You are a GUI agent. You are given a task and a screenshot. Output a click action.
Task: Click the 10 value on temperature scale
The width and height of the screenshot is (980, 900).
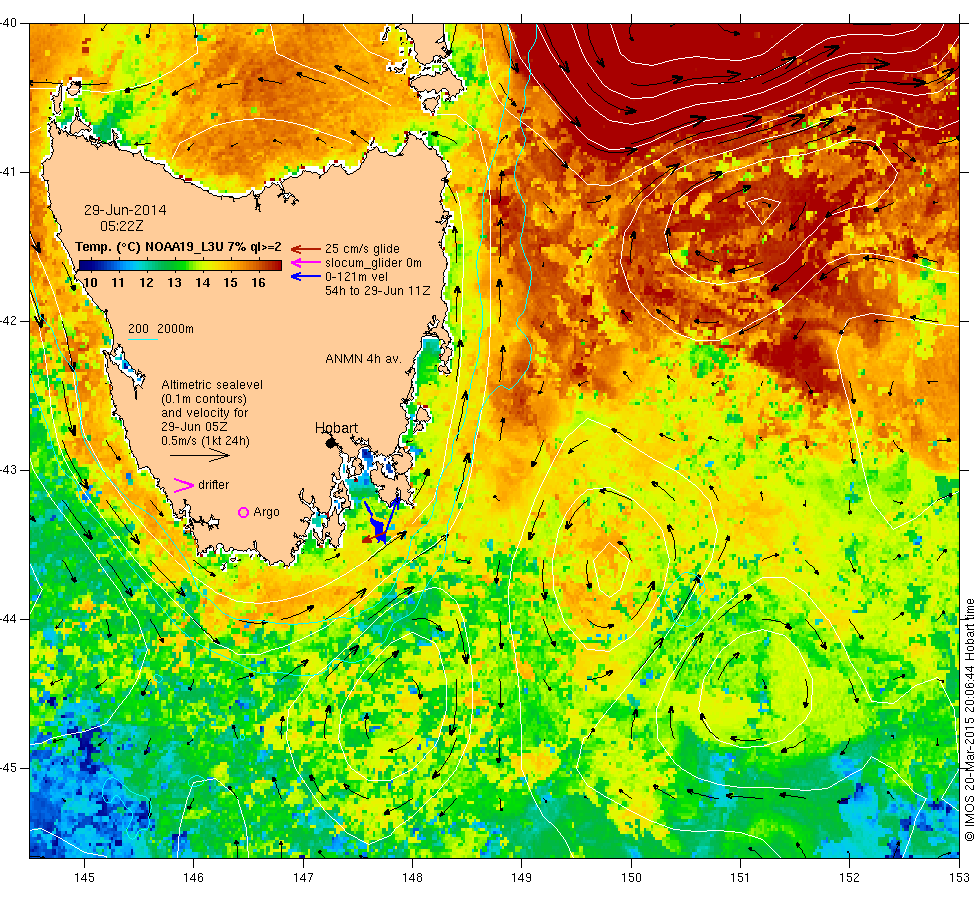90,282
